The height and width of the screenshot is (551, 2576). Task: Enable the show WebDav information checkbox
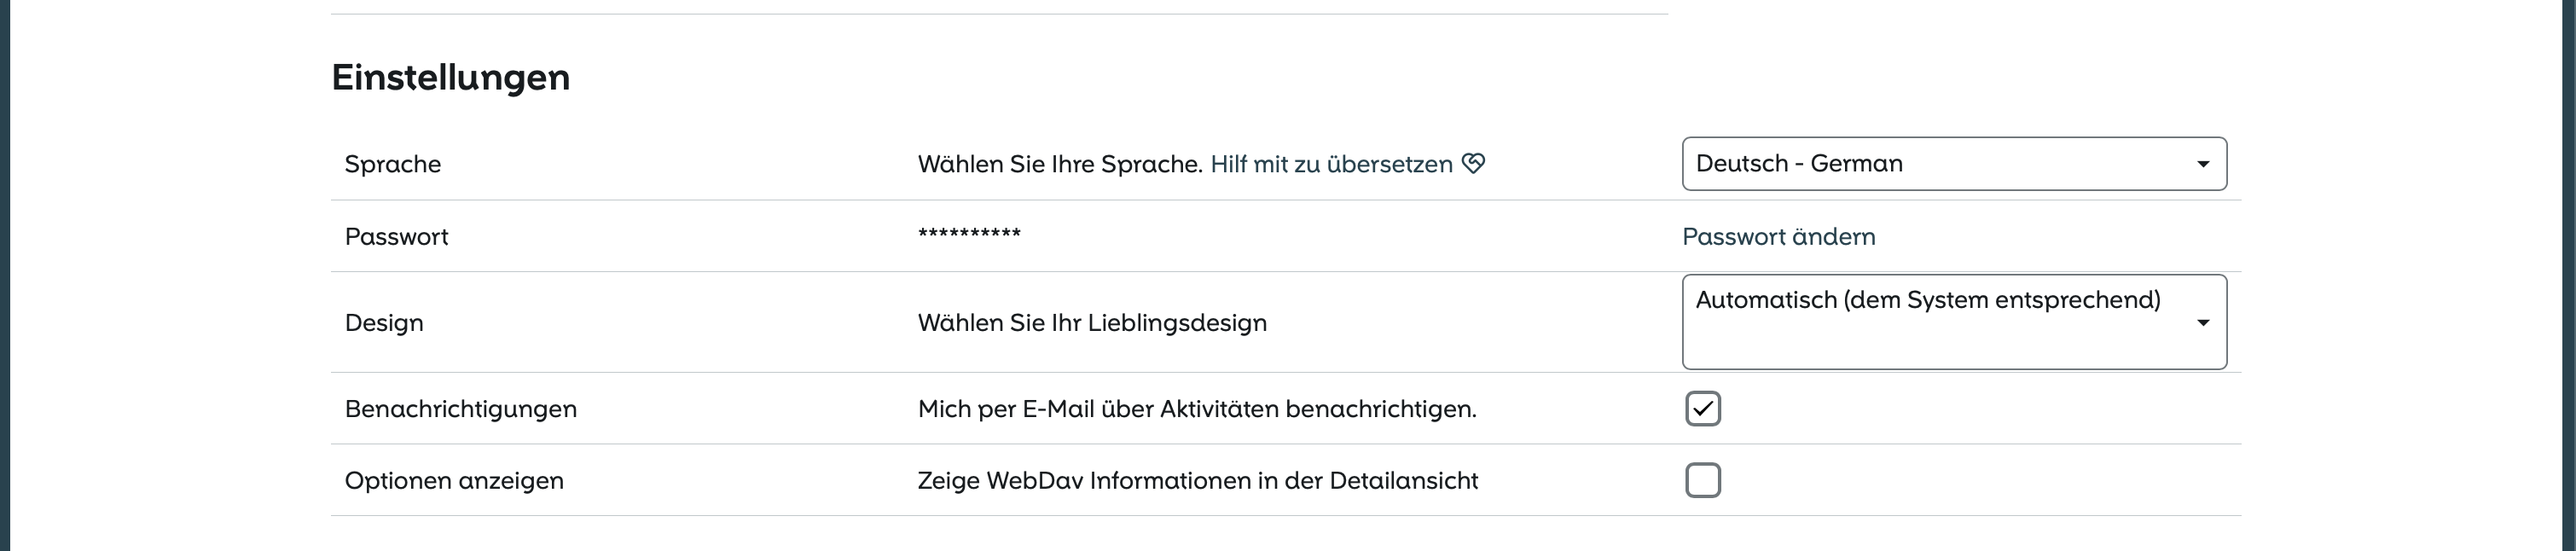1702,480
